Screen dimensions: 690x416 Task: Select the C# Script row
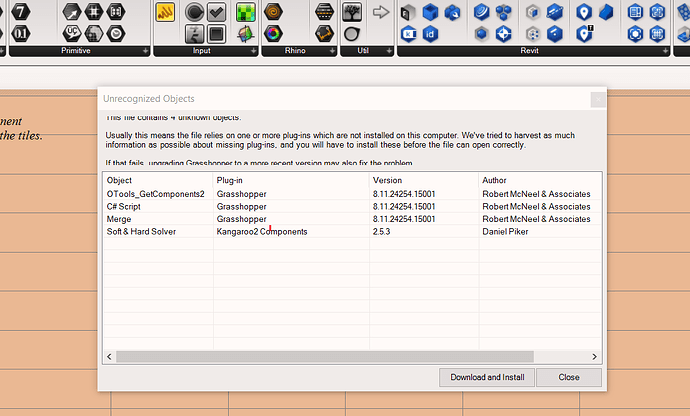[352, 206]
